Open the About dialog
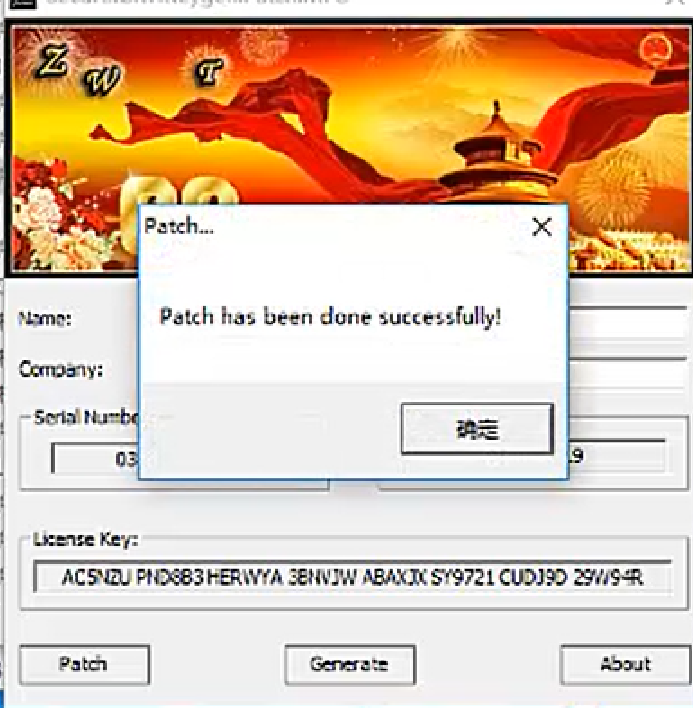The width and height of the screenshot is (693, 708). click(626, 665)
